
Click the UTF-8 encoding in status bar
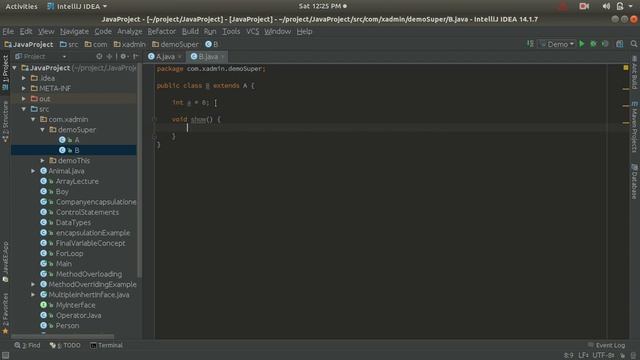click(603, 356)
